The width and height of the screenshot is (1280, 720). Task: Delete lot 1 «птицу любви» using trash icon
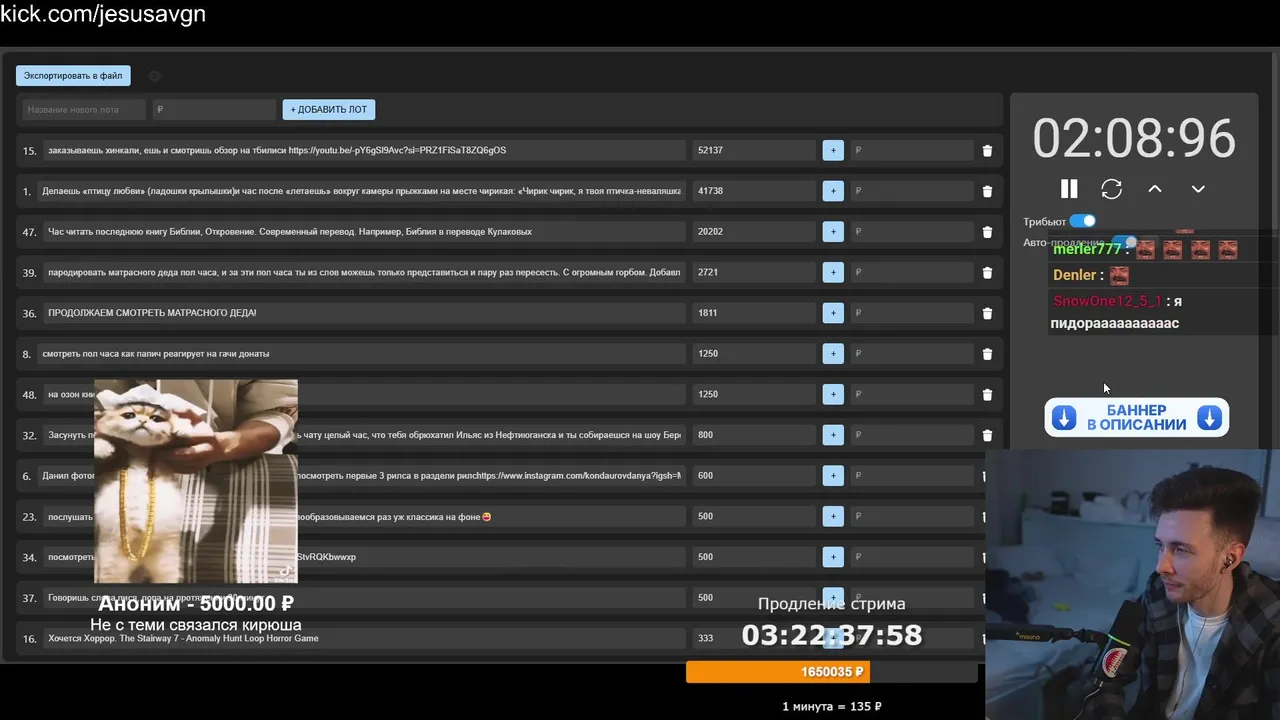(x=987, y=191)
